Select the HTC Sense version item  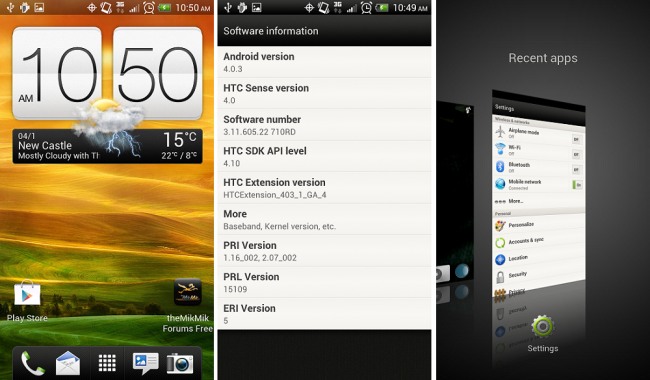click(324, 94)
